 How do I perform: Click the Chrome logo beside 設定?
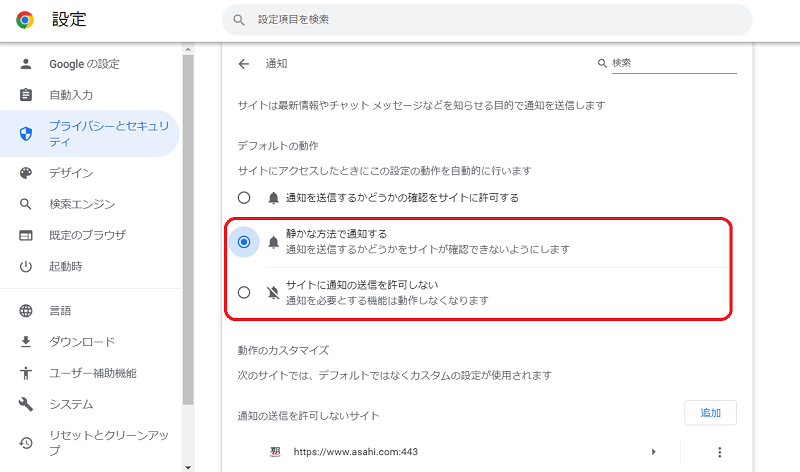click(25, 19)
